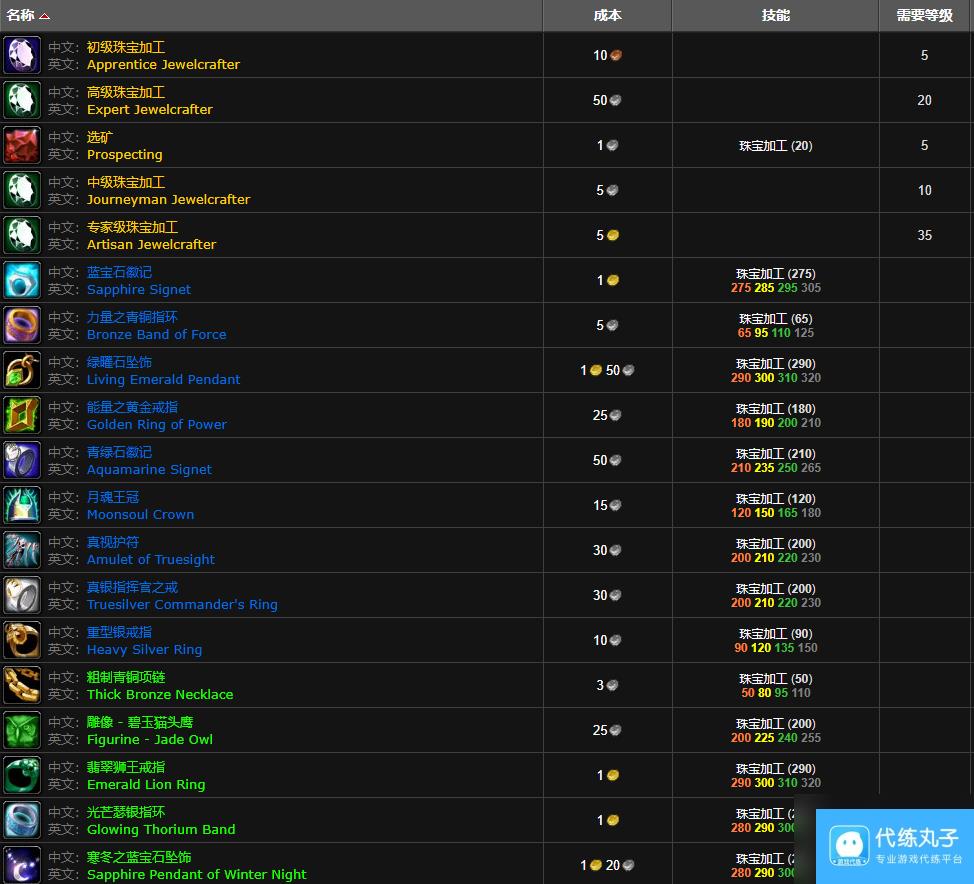The width and height of the screenshot is (974, 884).
Task: Click the 1 gold 50 silver cost
Action: click(607, 370)
